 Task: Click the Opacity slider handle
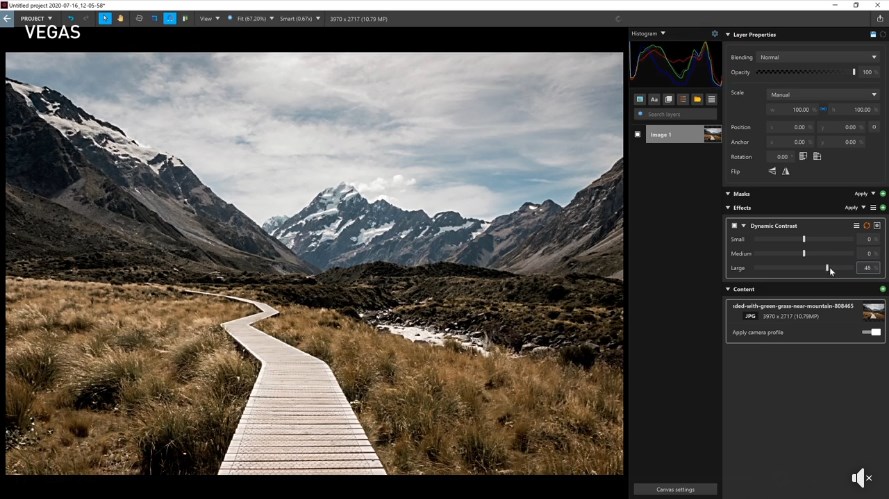[854, 72]
